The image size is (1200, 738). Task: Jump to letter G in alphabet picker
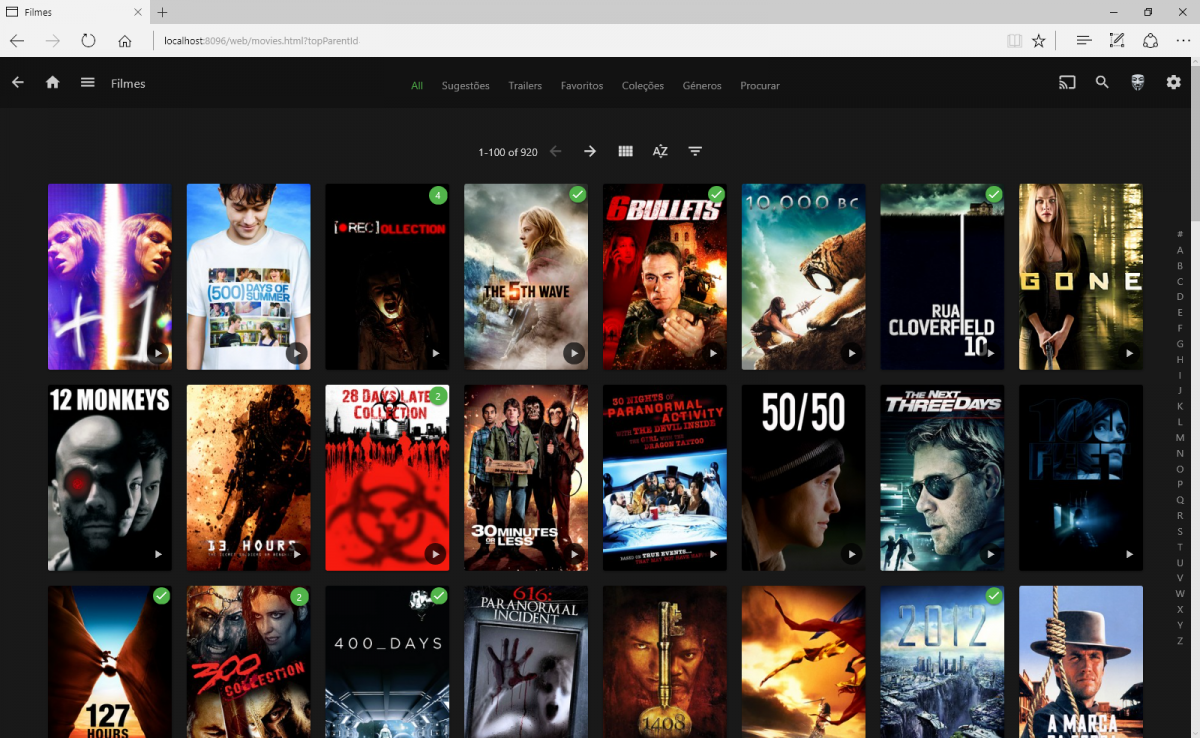tap(1180, 344)
